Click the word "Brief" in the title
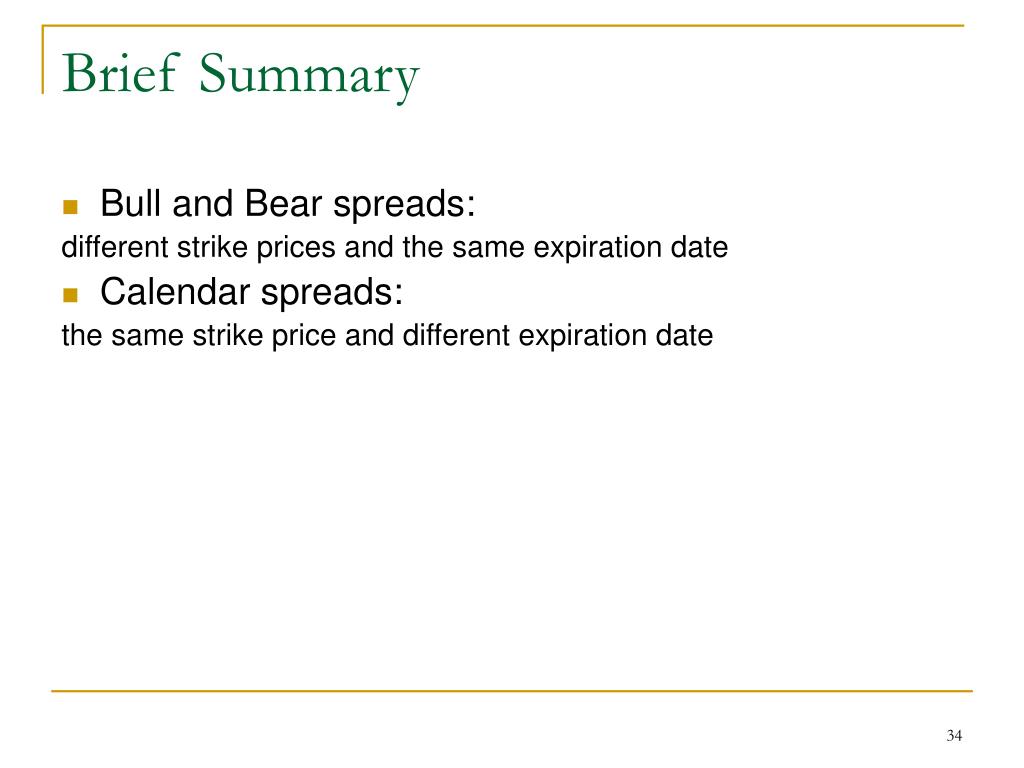 tap(120, 72)
